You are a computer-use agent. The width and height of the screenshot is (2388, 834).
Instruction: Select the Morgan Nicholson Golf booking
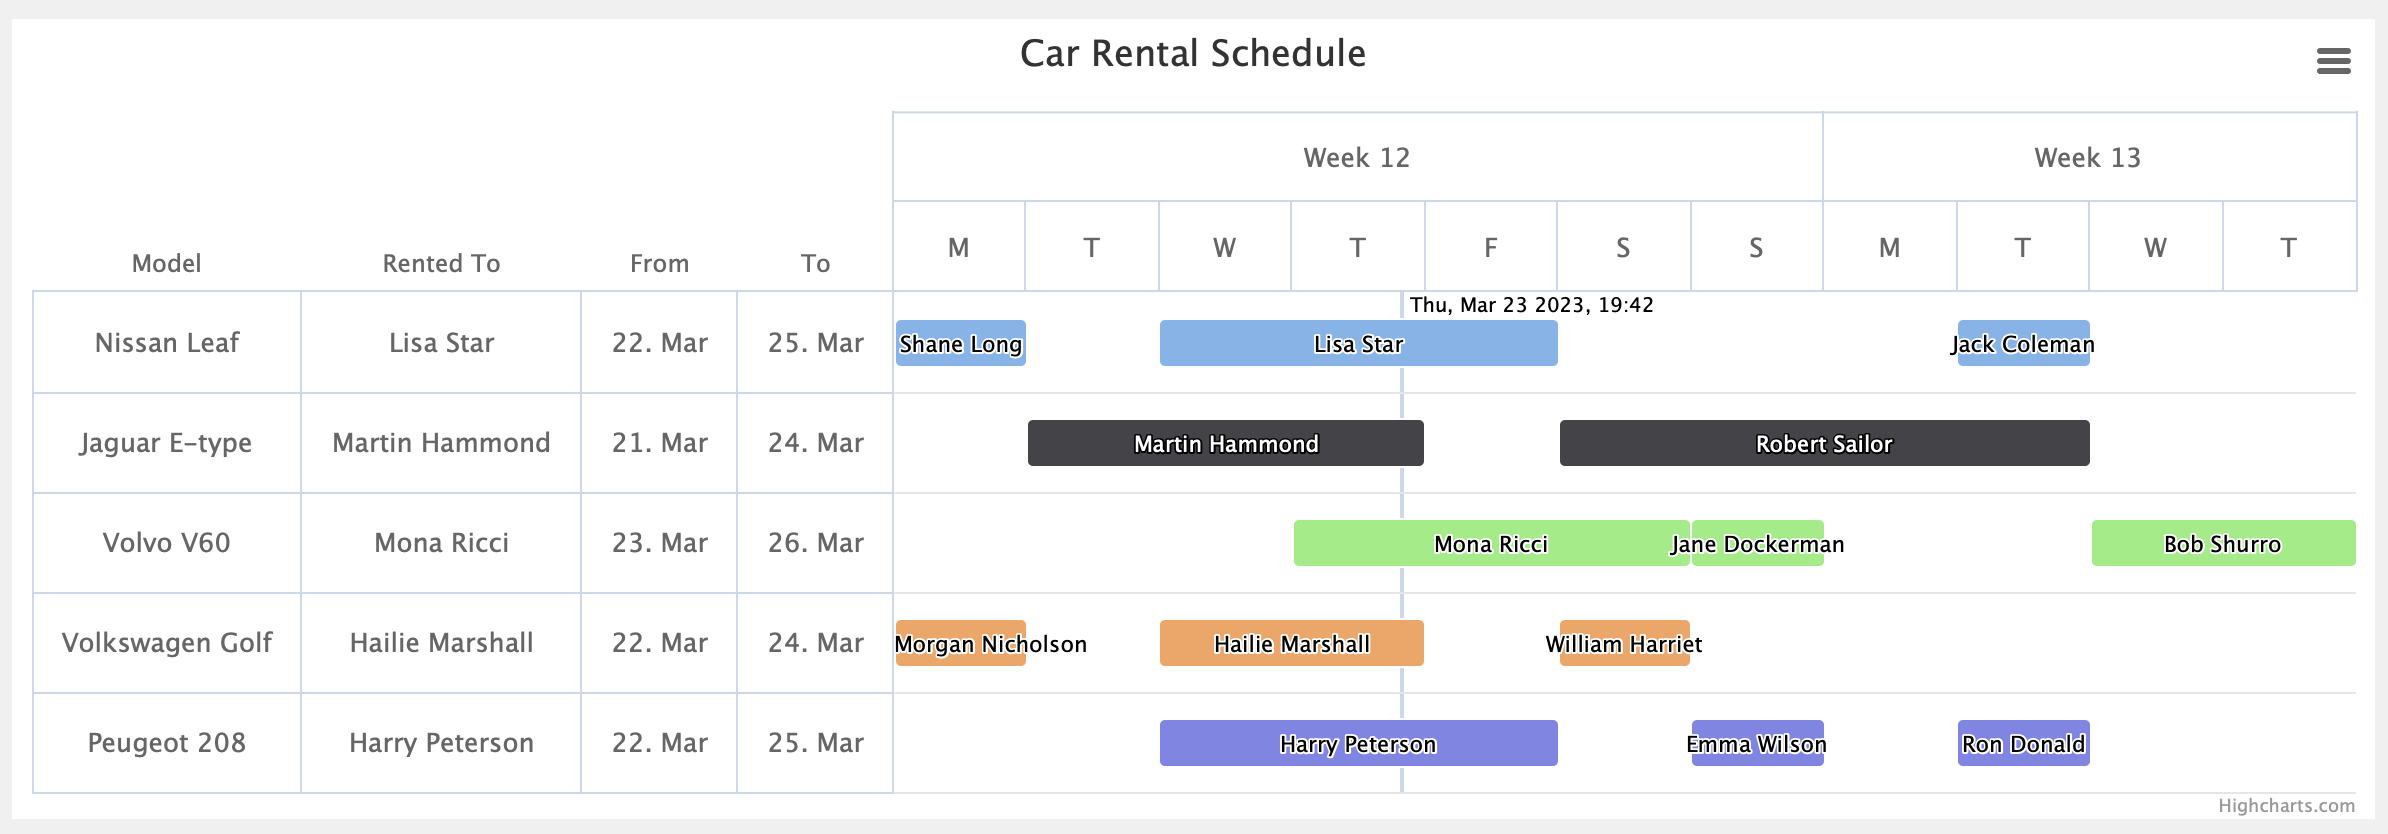[x=960, y=643]
